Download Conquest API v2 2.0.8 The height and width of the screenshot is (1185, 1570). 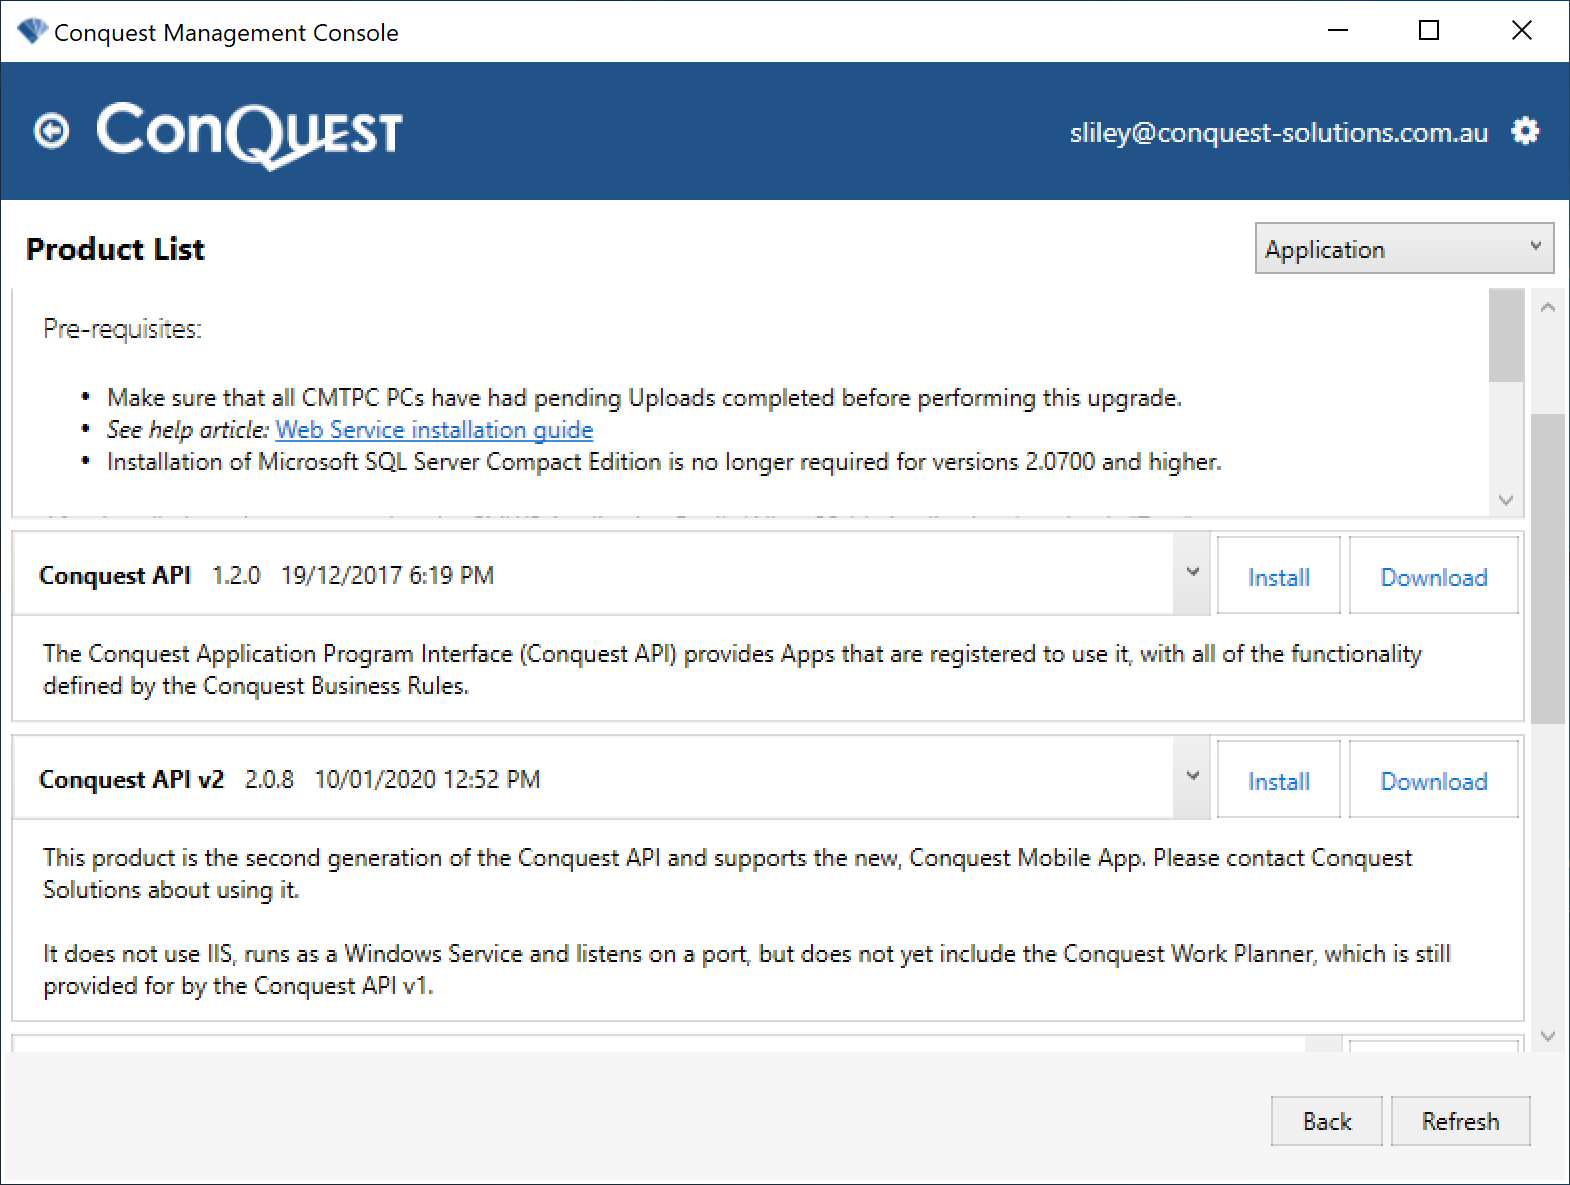1433,780
